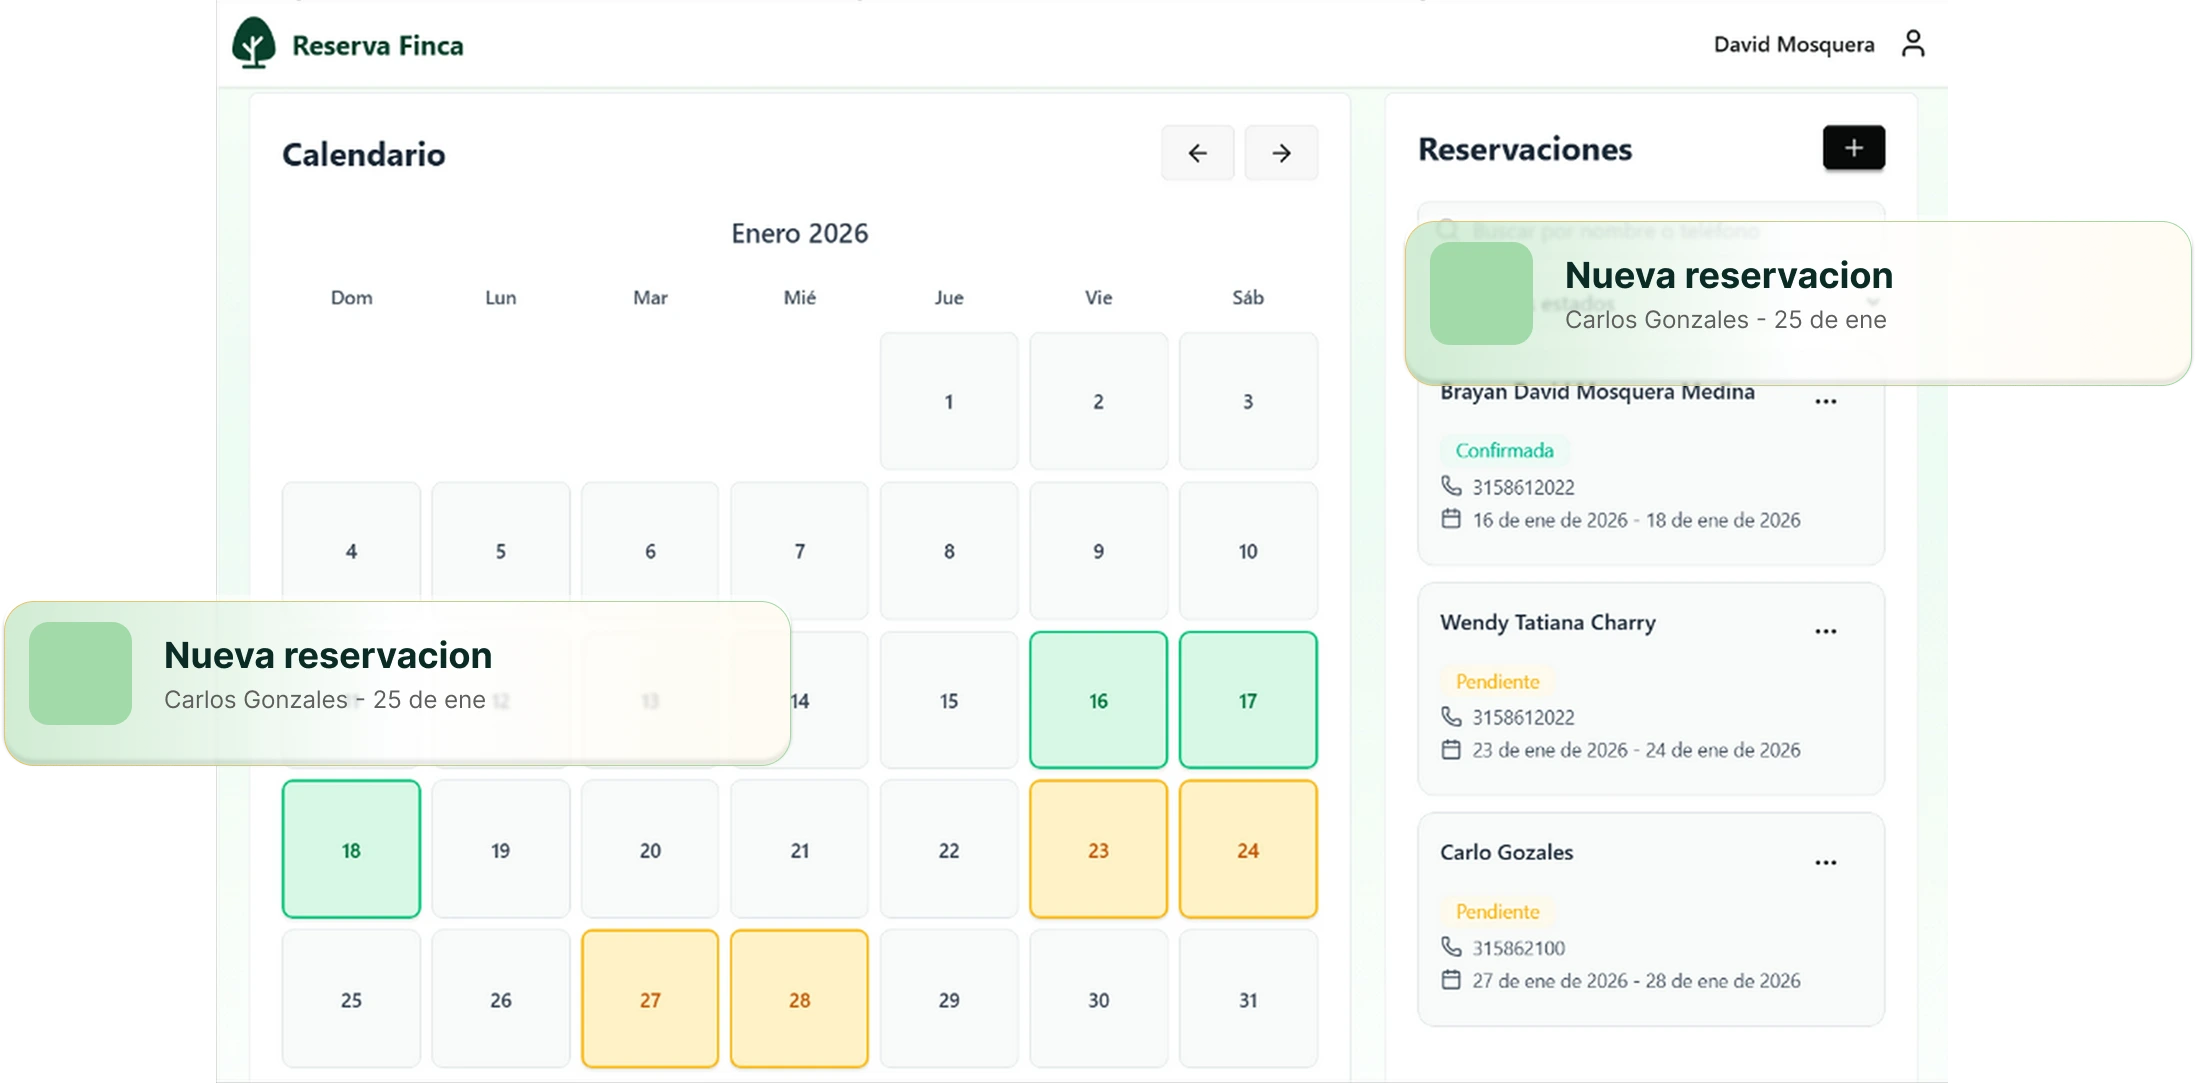Go to next month arrow

[x=1281, y=153]
